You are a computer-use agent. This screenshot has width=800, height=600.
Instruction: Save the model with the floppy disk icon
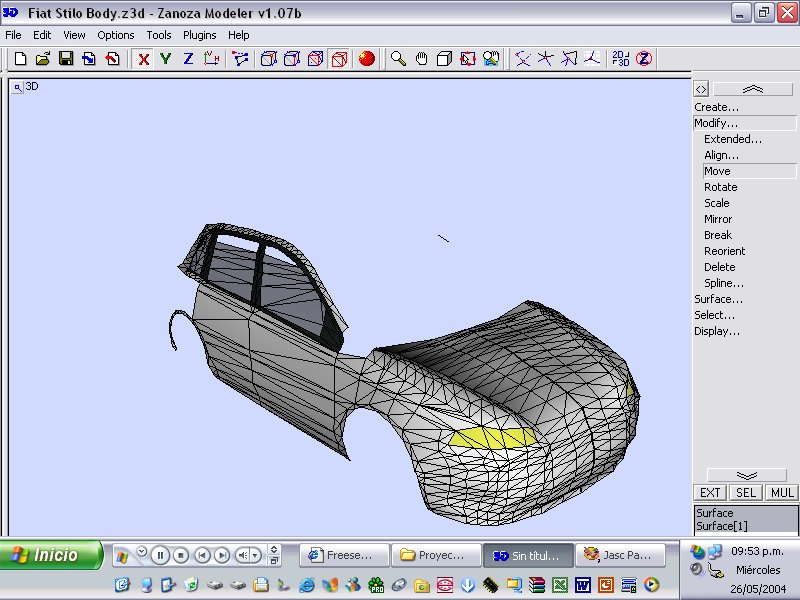pyautogui.click(x=66, y=59)
